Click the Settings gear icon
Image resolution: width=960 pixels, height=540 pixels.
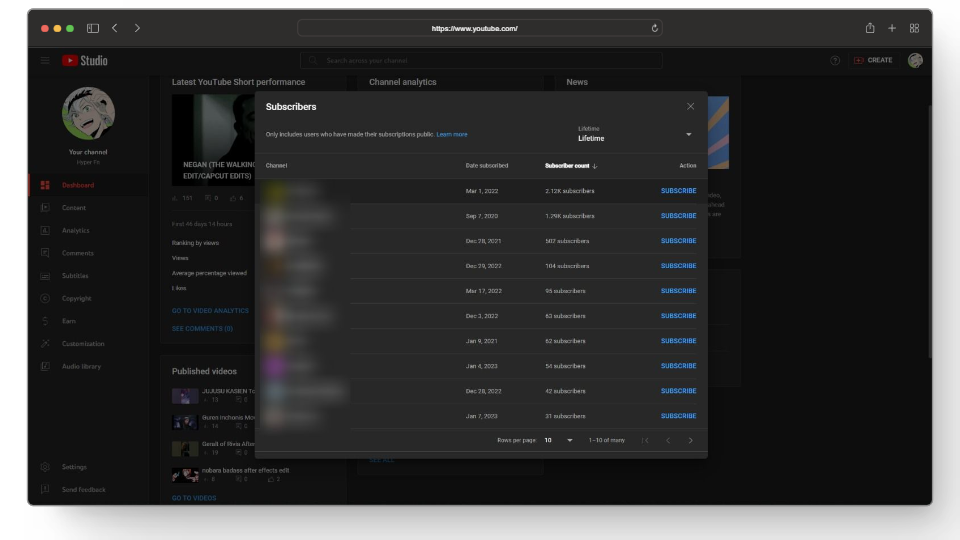tap(45, 467)
